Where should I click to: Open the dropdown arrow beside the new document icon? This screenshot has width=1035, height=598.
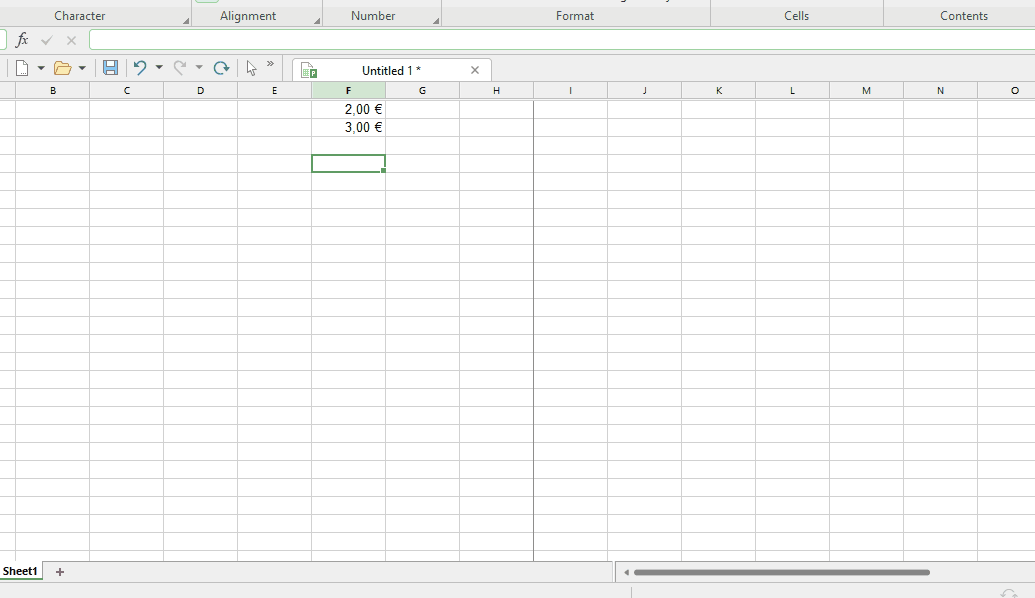pyautogui.click(x=41, y=68)
